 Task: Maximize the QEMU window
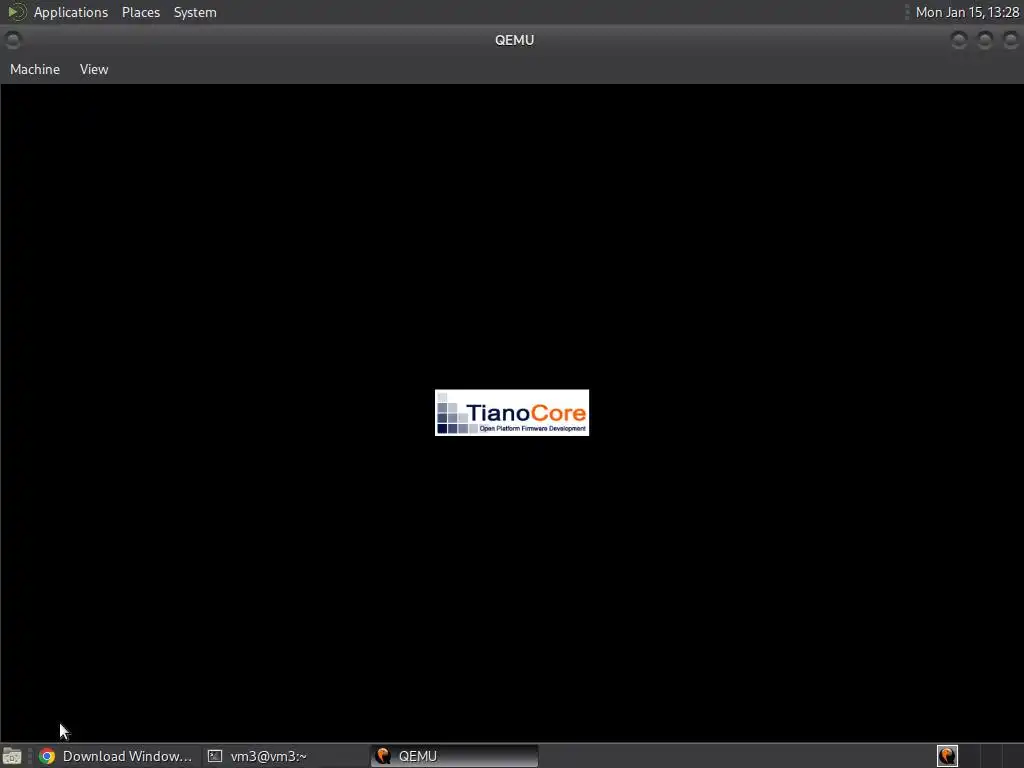(x=985, y=40)
